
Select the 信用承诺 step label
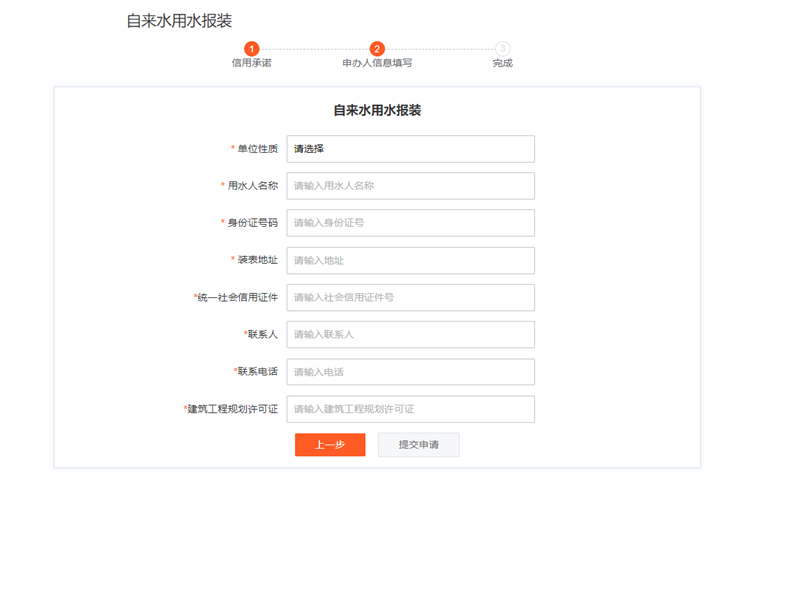coord(252,63)
